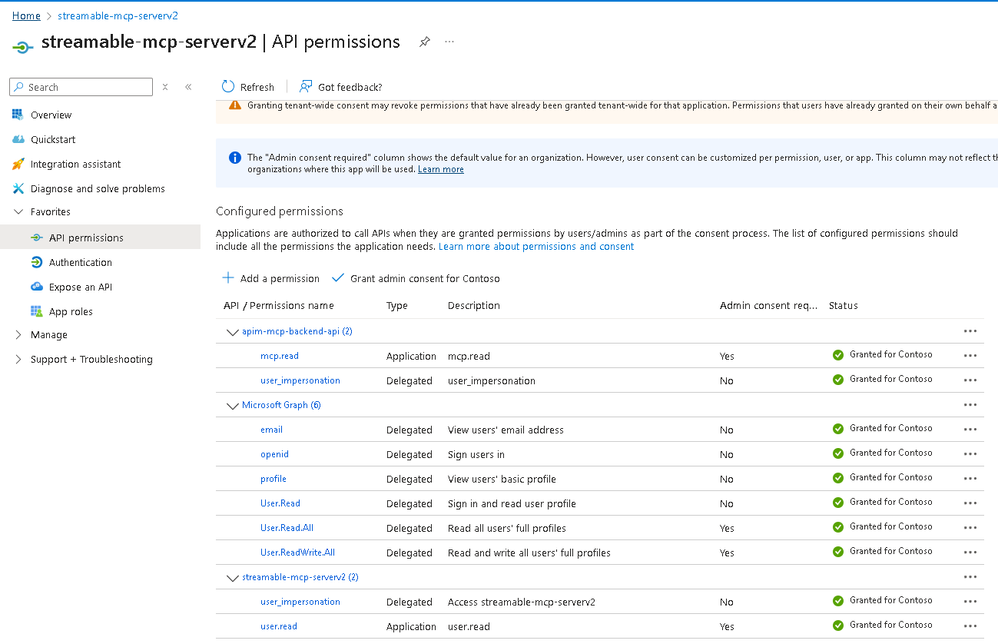Expand the Manage section
The image size is (998, 641).
click(x=18, y=335)
